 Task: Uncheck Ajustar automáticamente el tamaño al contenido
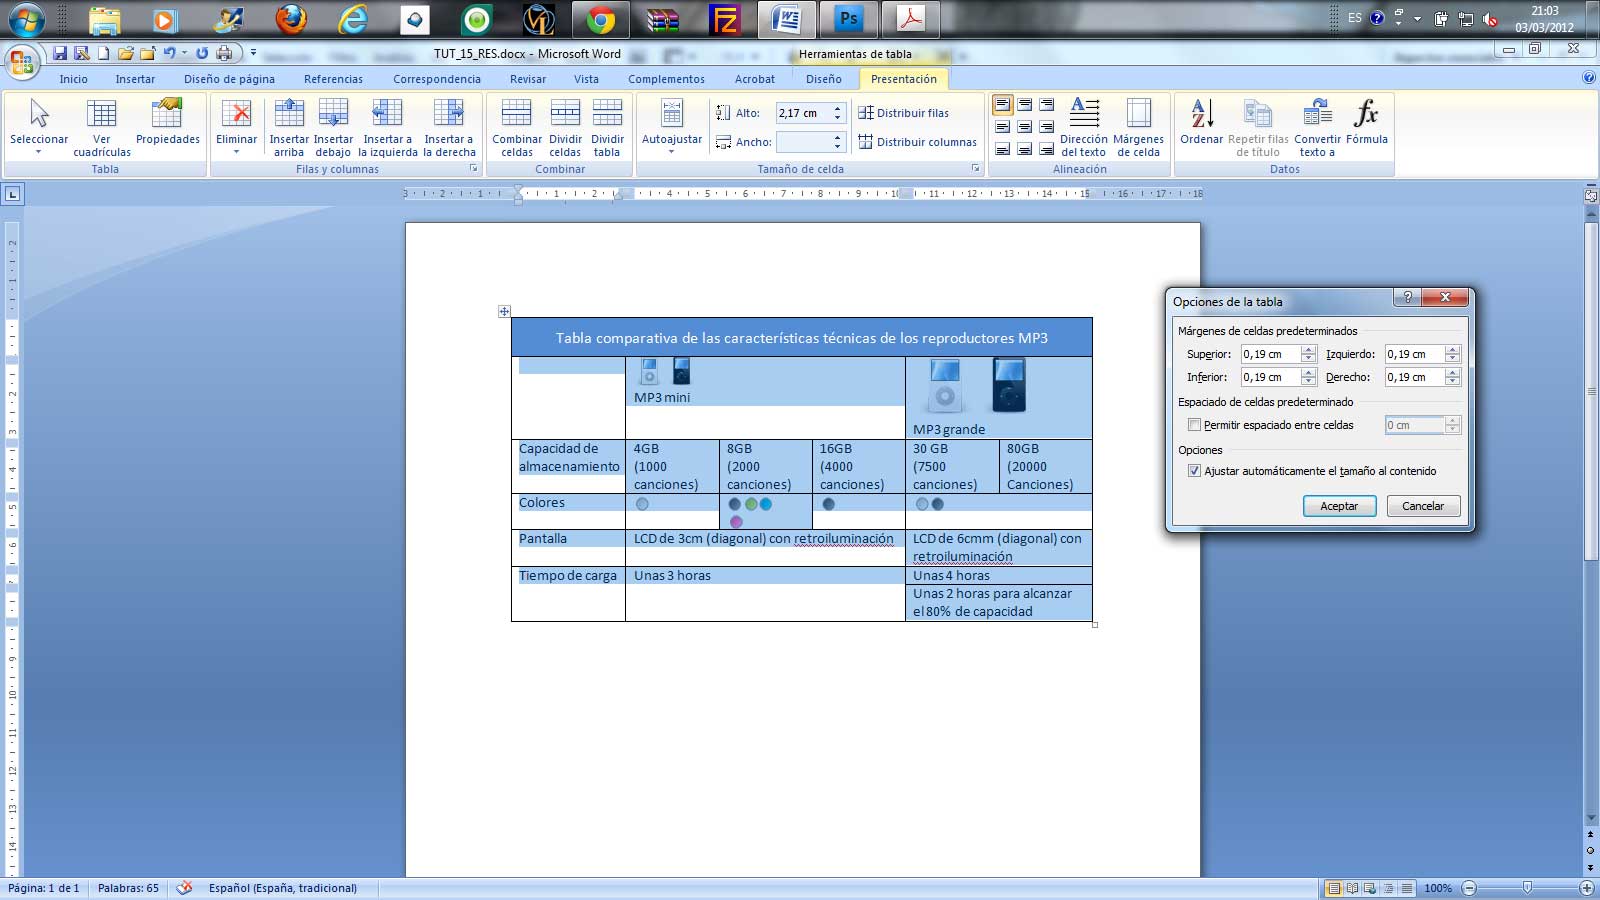pos(1194,470)
